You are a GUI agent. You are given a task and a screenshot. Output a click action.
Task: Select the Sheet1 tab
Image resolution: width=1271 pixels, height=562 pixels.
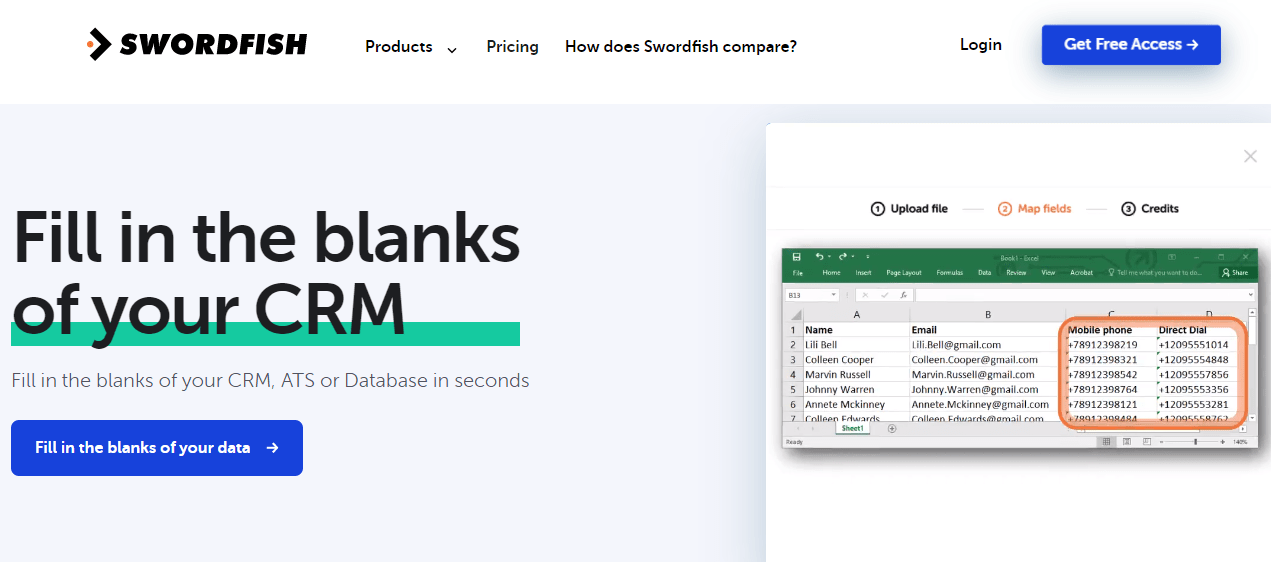point(852,428)
